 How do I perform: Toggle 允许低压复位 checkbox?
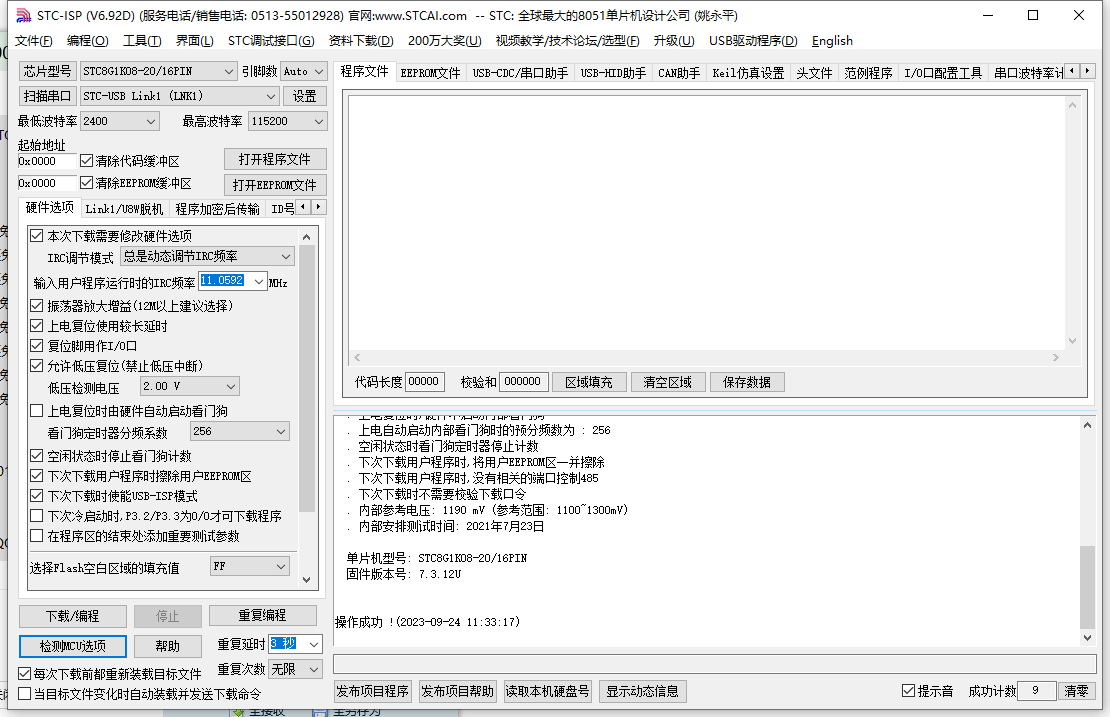pos(37,366)
